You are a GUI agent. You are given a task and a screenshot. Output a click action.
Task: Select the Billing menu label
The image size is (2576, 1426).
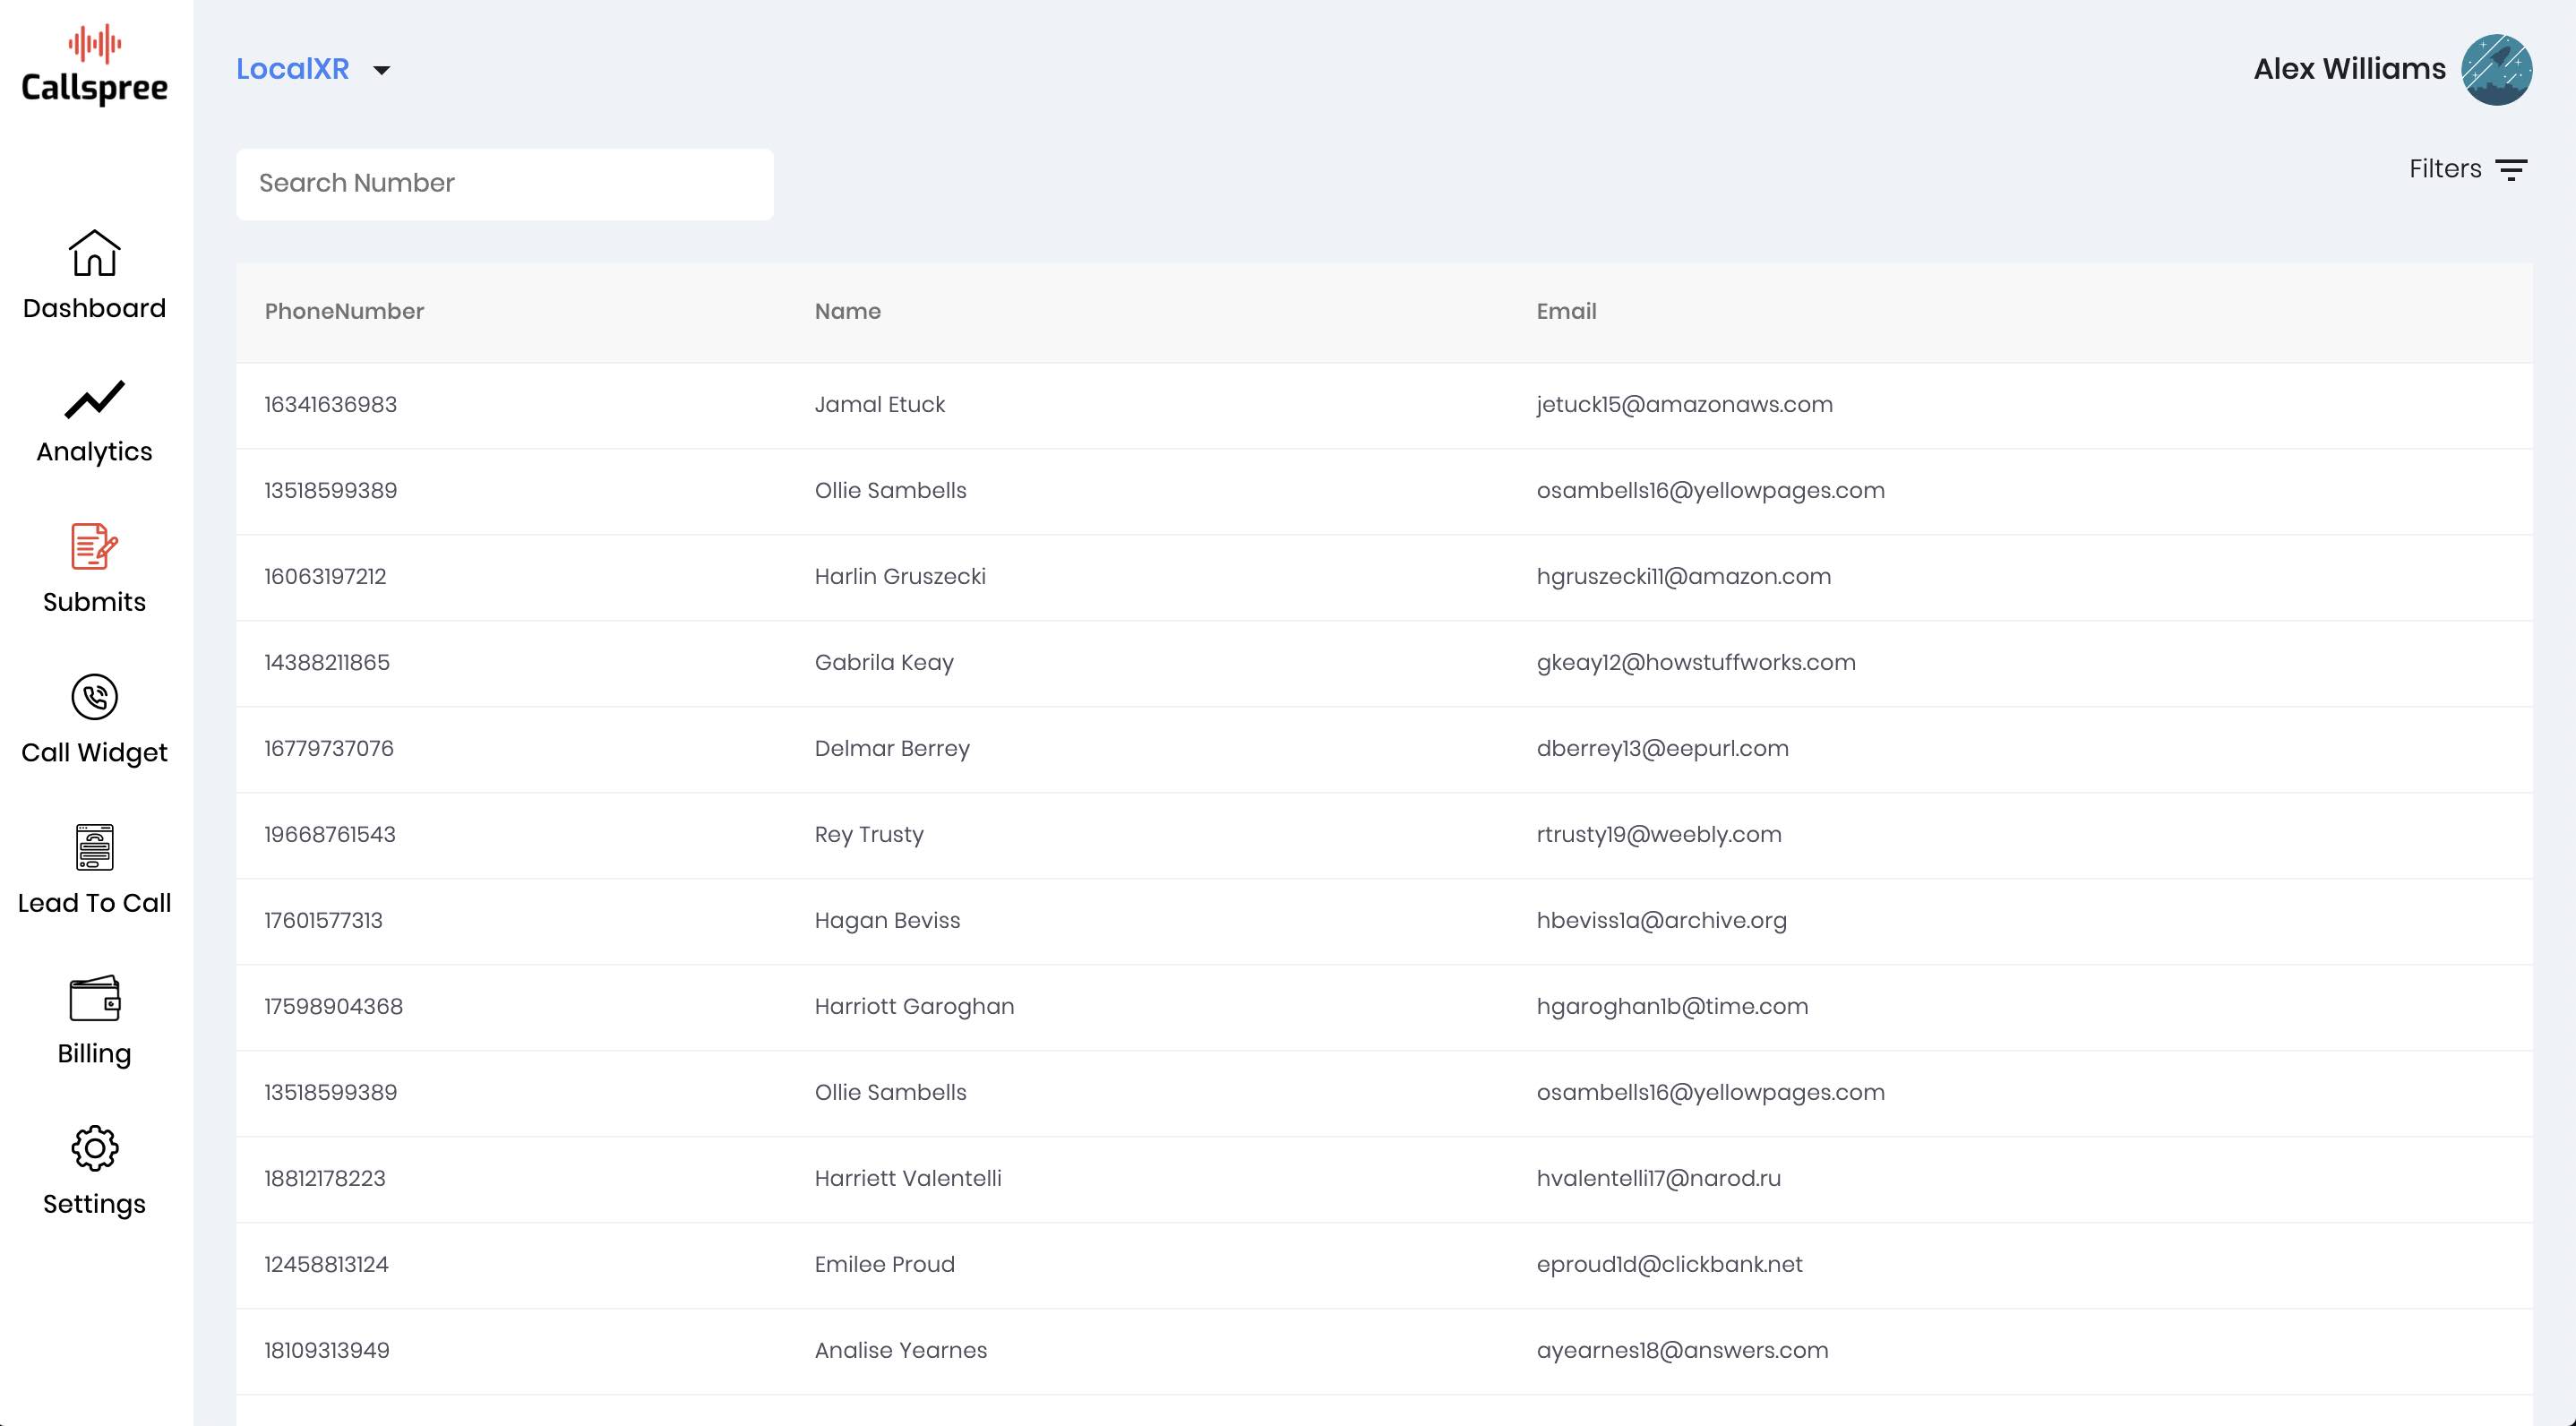(x=94, y=1054)
